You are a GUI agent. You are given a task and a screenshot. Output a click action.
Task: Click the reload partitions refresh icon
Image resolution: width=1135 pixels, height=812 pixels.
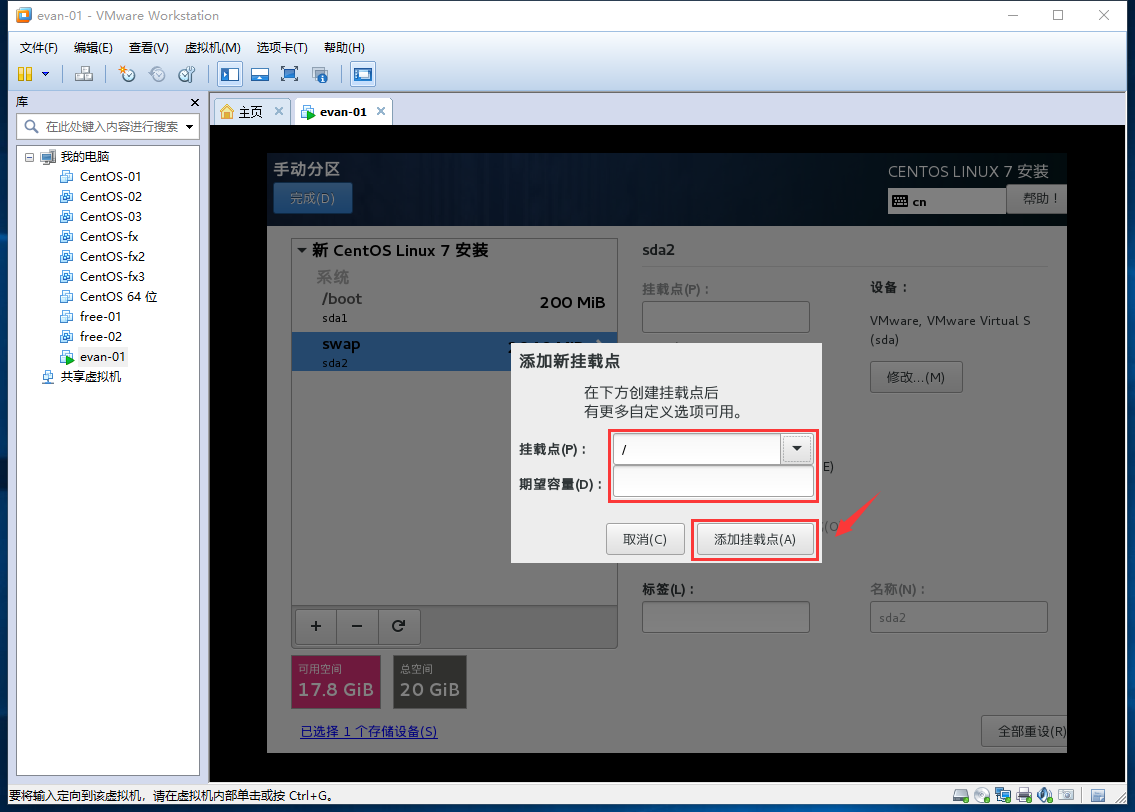[x=398, y=626]
